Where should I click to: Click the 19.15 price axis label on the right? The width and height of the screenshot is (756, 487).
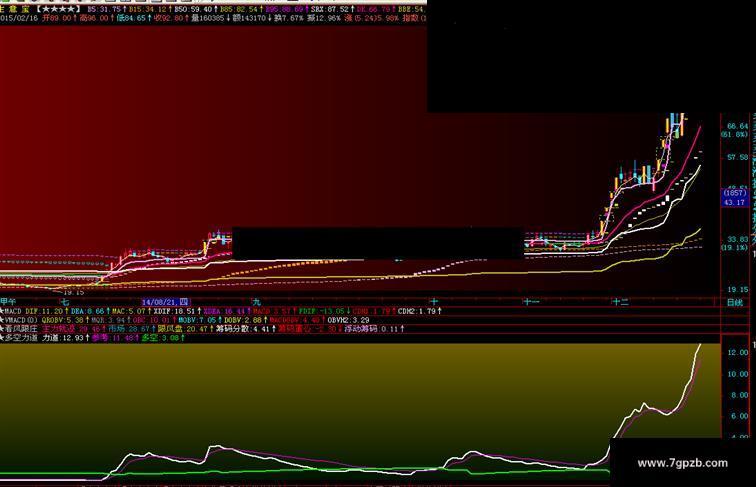(x=737, y=290)
